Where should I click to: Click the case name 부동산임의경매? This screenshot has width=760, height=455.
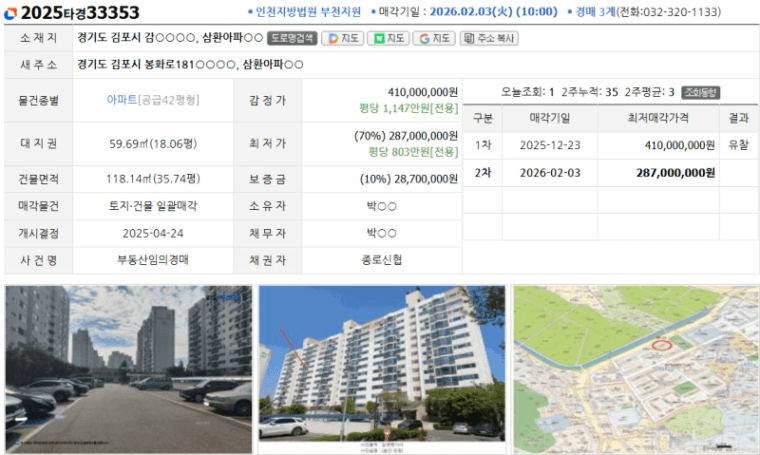(153, 260)
